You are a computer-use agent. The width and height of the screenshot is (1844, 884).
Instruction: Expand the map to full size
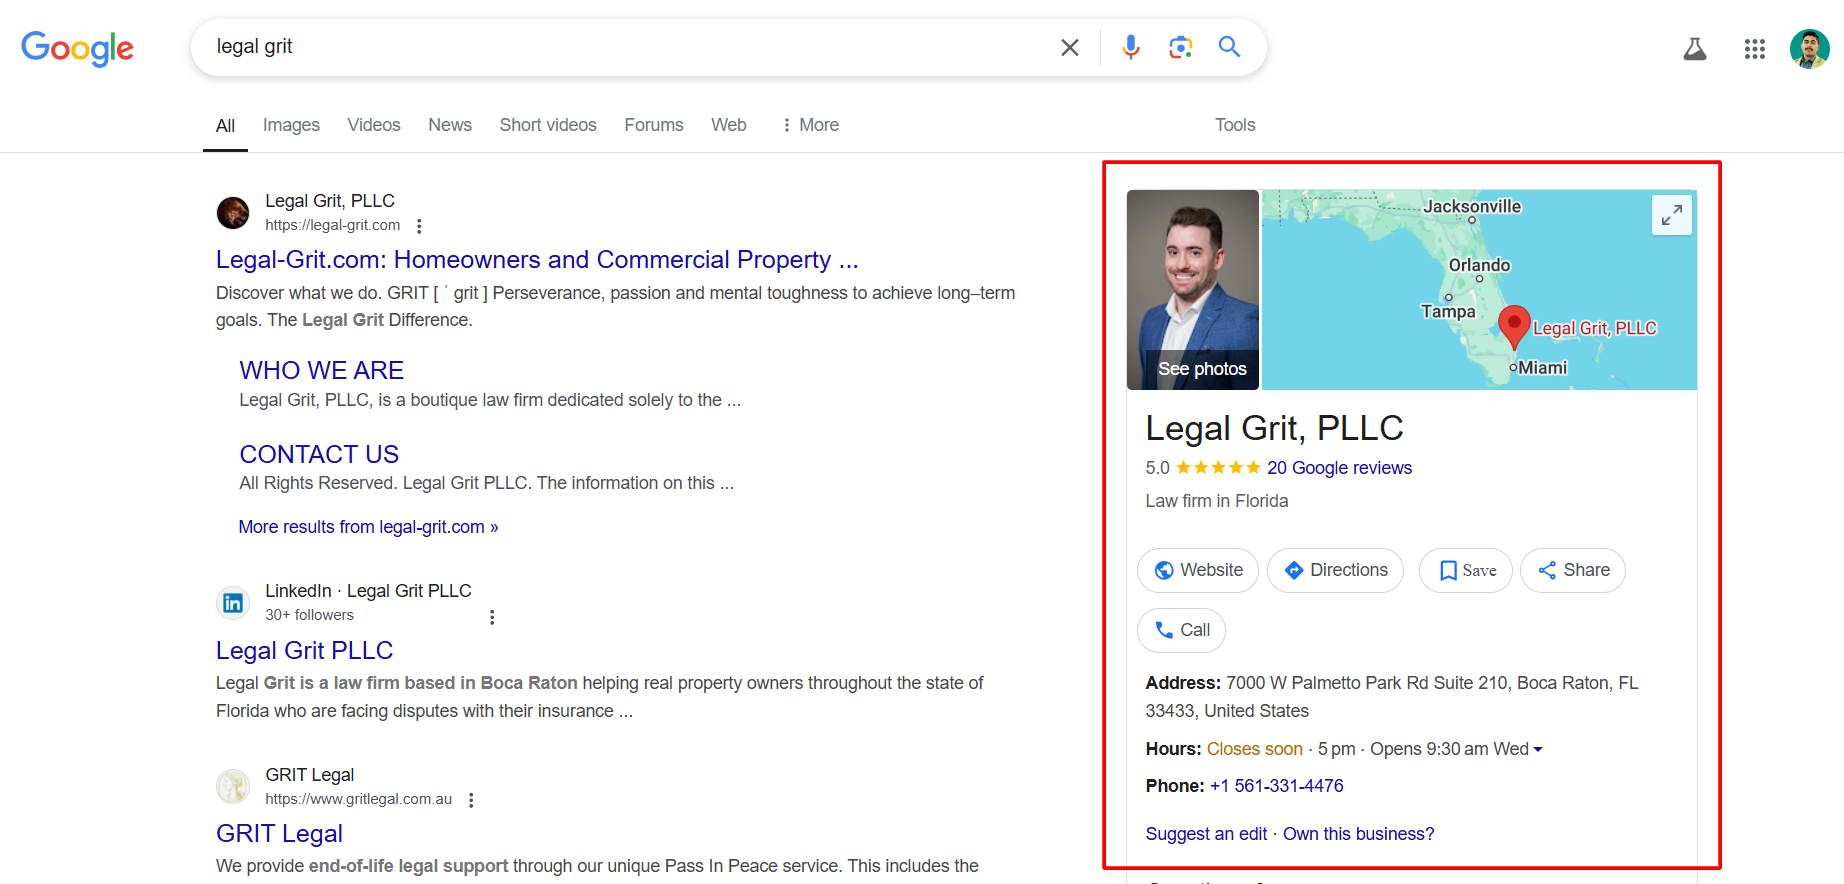(x=1671, y=215)
